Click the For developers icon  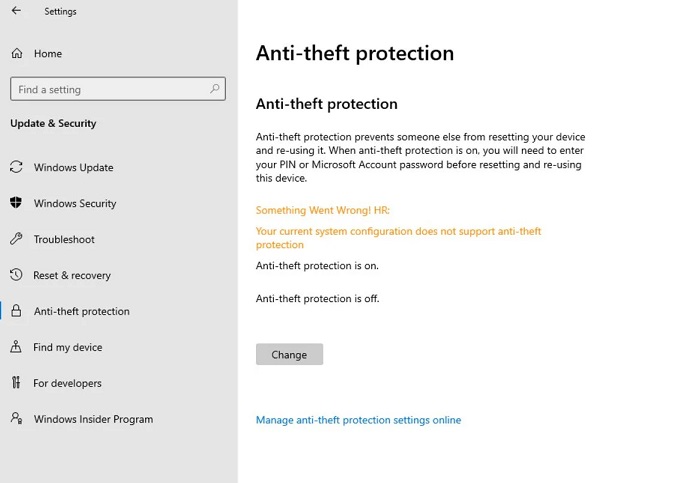pos(16,383)
